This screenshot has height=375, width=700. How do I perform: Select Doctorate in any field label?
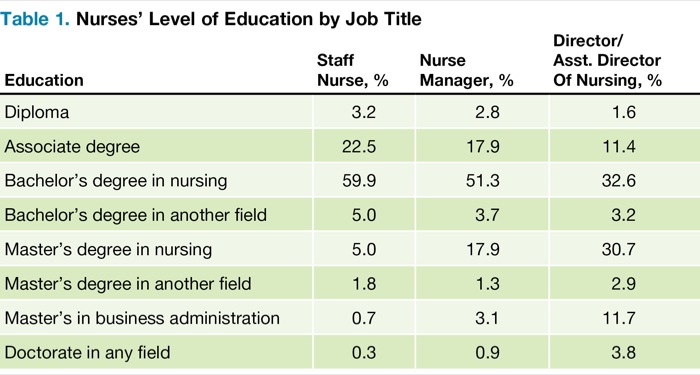point(87,353)
